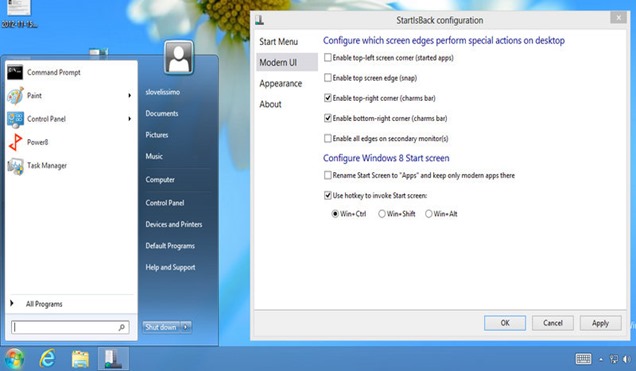The image size is (636, 371).
Task: Open Control Panel in right Start column
Action: pos(165,203)
